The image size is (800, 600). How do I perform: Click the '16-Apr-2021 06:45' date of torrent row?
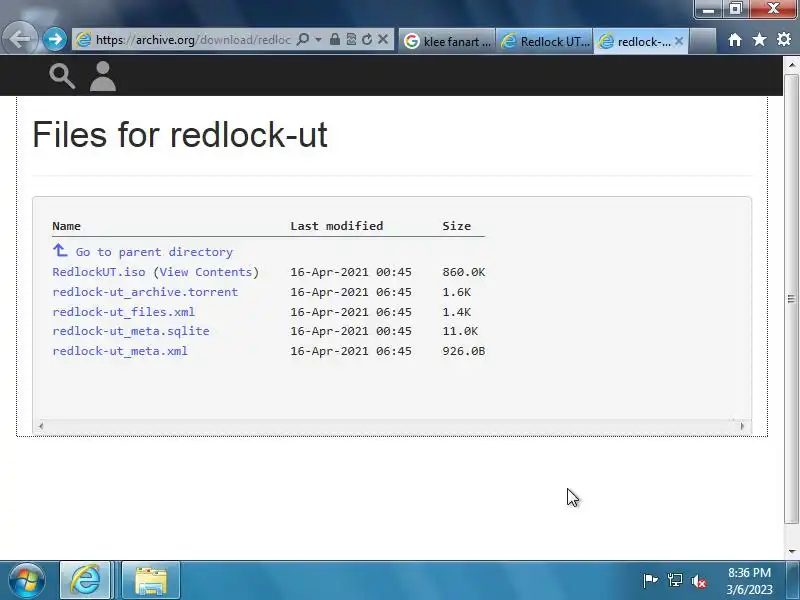[x=351, y=292]
